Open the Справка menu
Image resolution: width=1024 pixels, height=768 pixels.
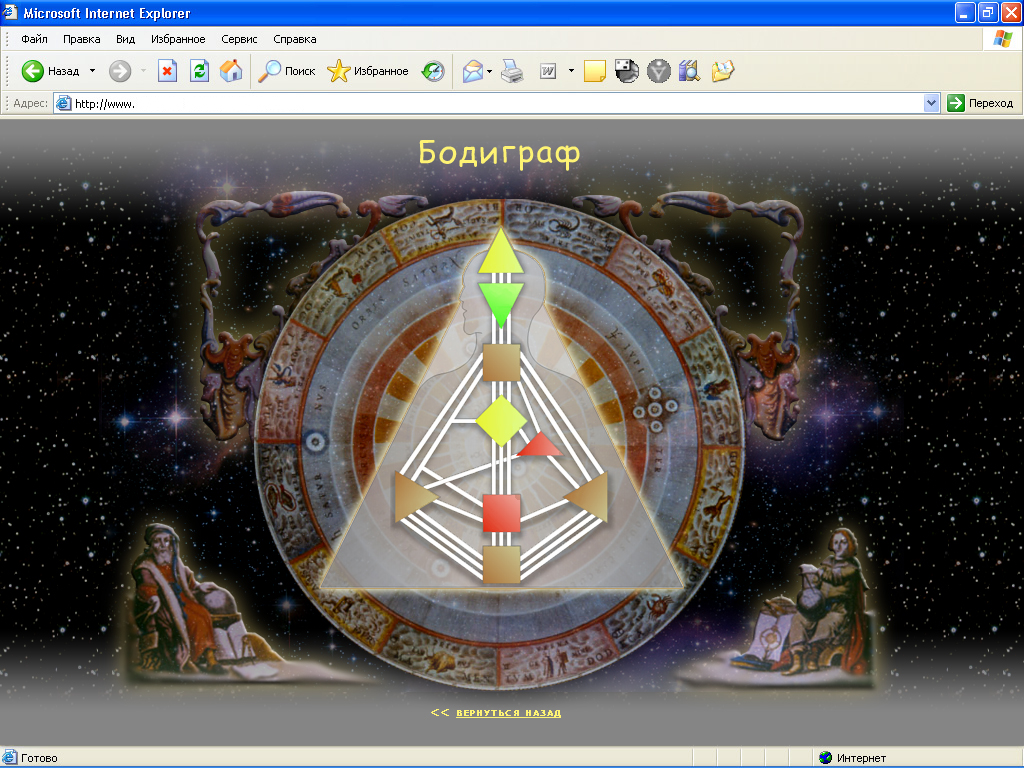pyautogui.click(x=295, y=39)
